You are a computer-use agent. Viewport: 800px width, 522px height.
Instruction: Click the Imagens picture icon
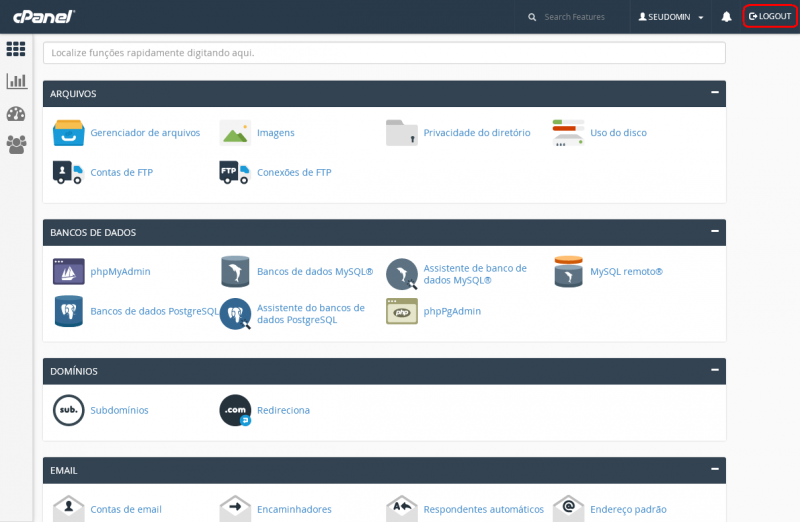tap(235, 133)
